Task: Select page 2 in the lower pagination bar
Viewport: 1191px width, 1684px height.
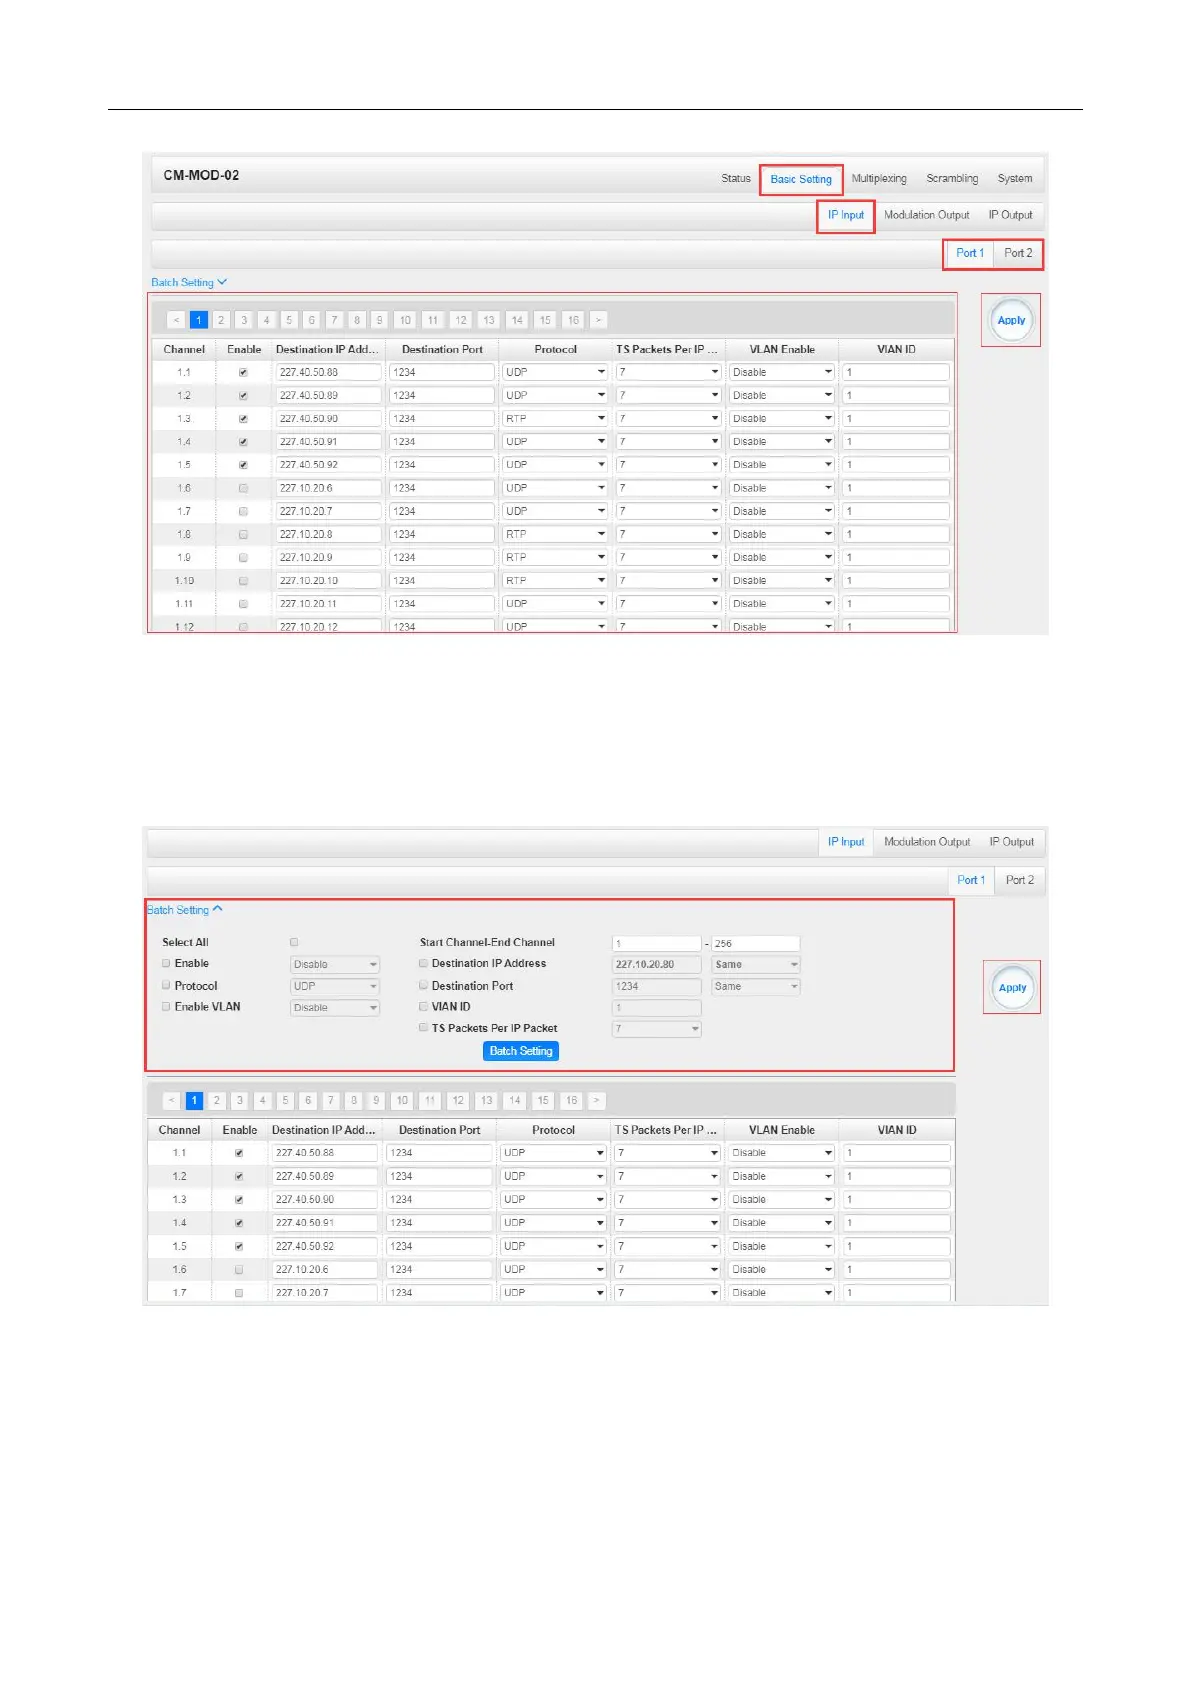Action: 217,1100
